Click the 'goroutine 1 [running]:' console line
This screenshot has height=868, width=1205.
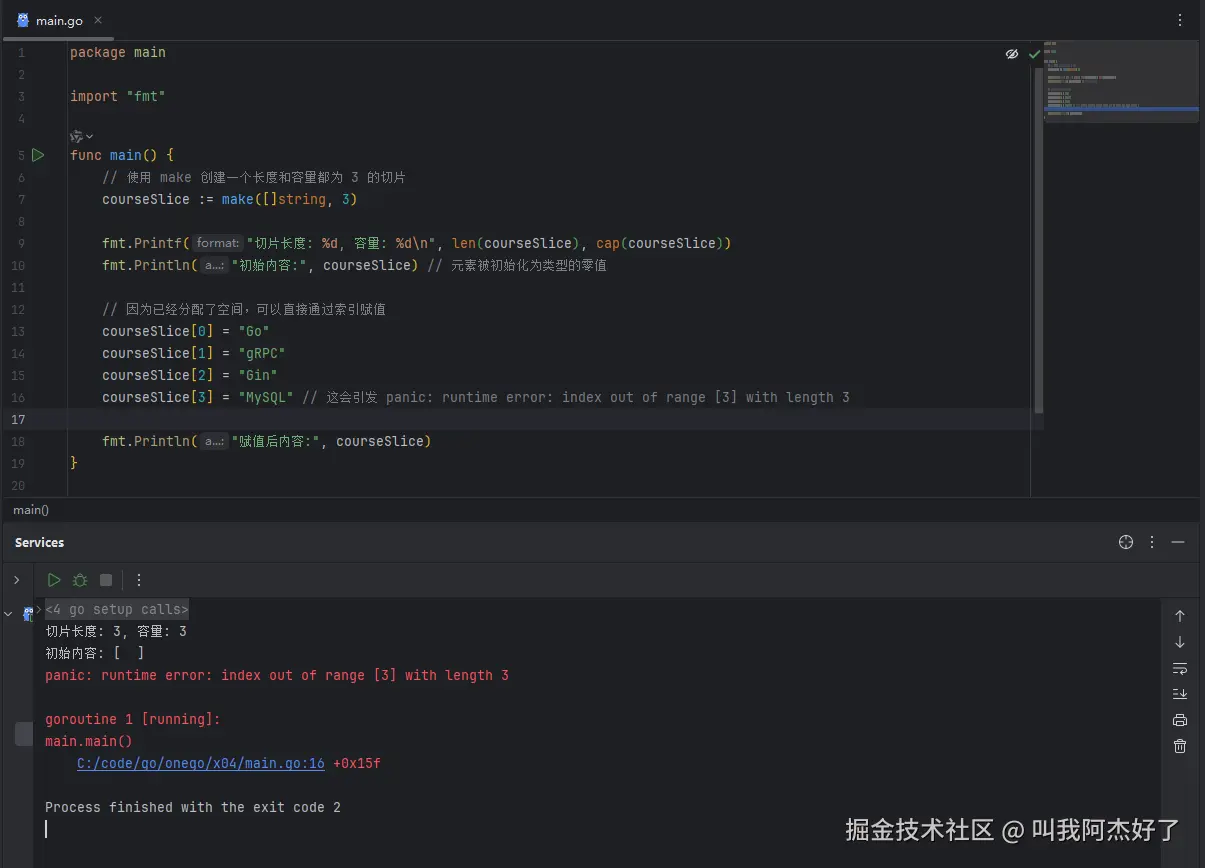(133, 719)
